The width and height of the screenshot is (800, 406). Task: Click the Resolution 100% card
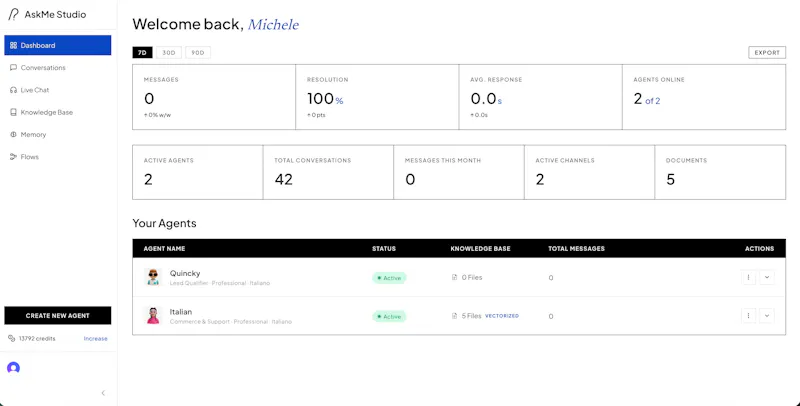377,97
